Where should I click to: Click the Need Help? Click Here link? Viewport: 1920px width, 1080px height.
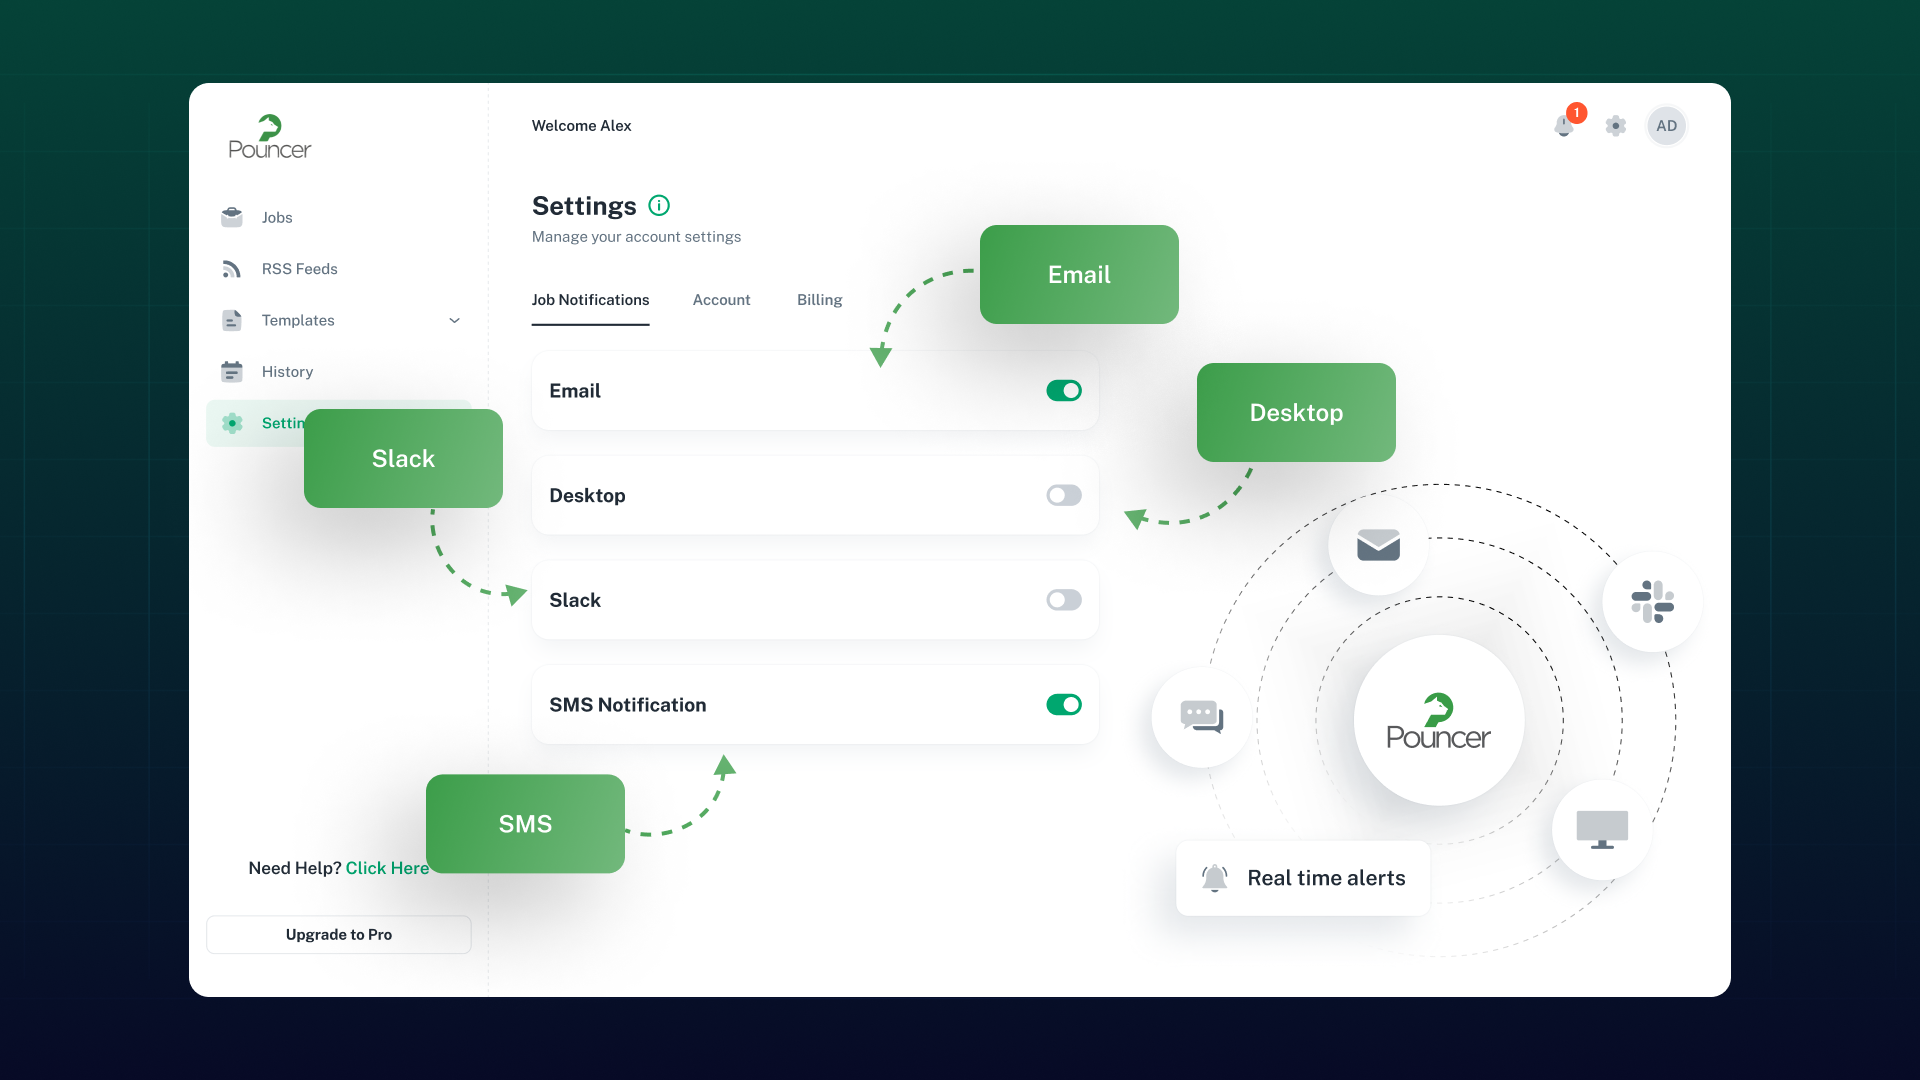[388, 868]
